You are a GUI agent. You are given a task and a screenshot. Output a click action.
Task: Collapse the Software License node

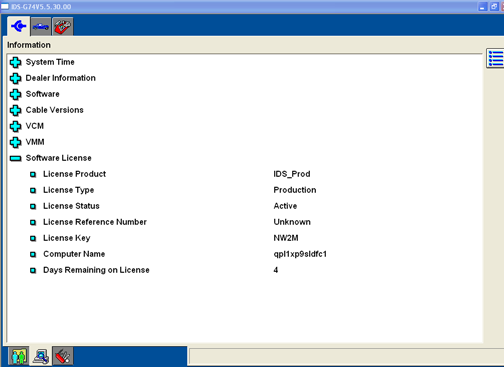pos(15,158)
